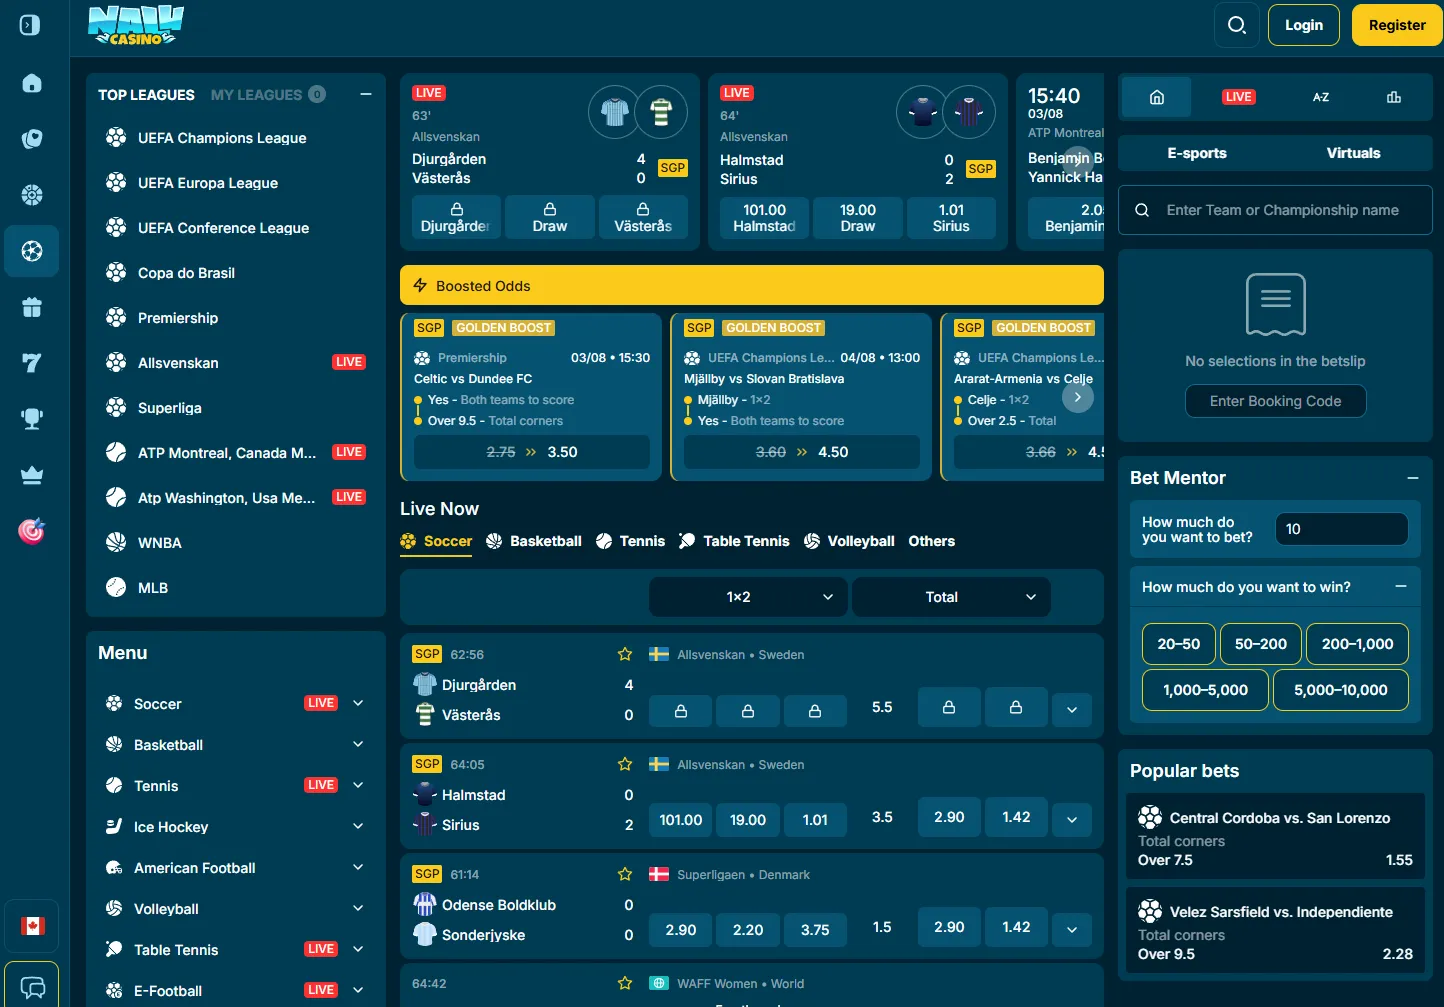Screen dimensions: 1444x1007
Task: Open the trophy tournaments icon in sidebar
Action: point(32,419)
